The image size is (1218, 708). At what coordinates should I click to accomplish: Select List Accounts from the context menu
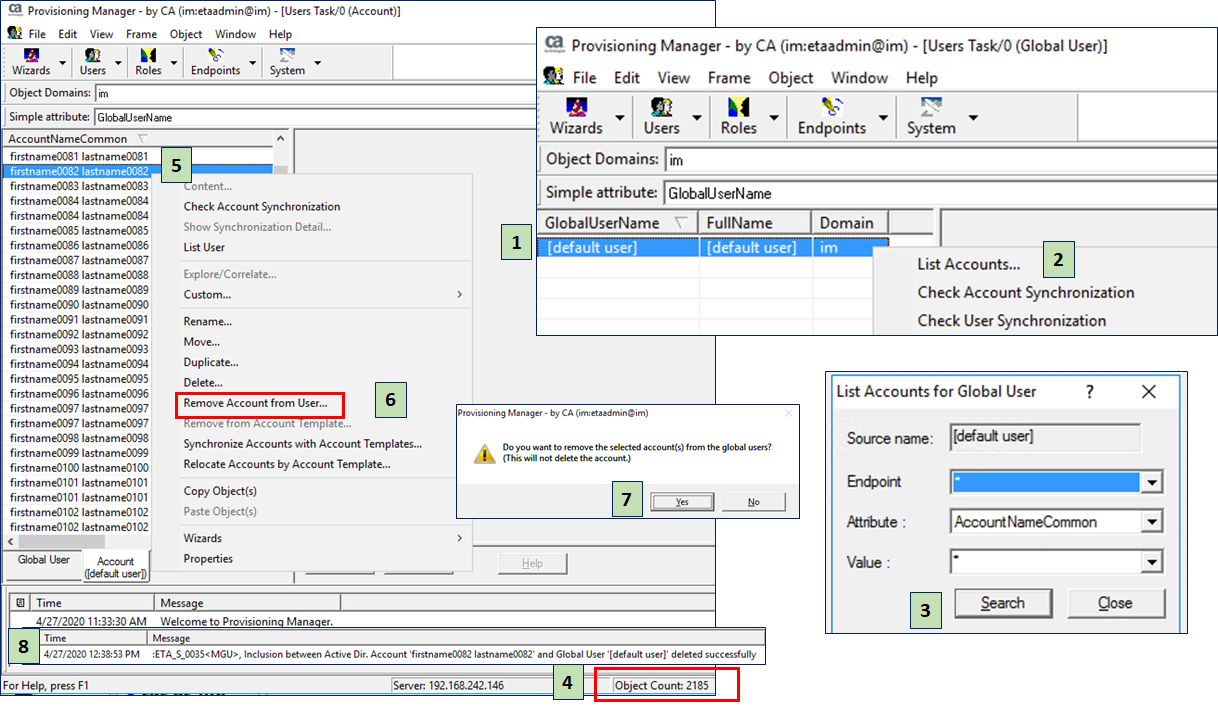[968, 265]
